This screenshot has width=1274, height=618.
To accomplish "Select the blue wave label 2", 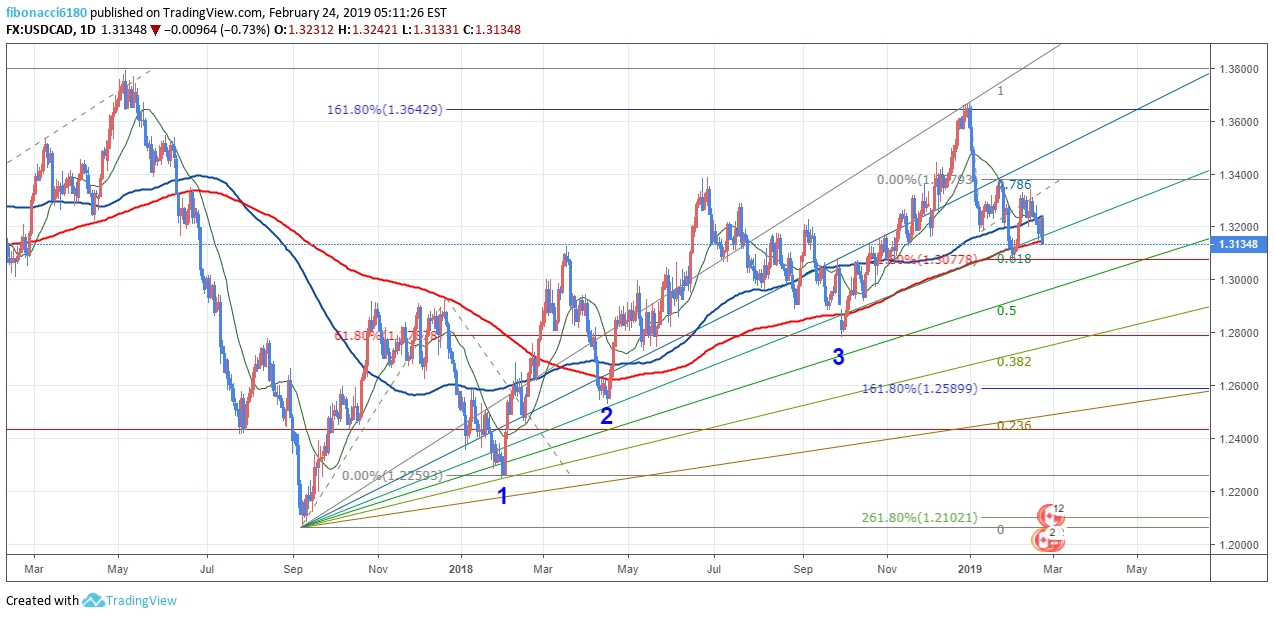I will click(606, 417).
